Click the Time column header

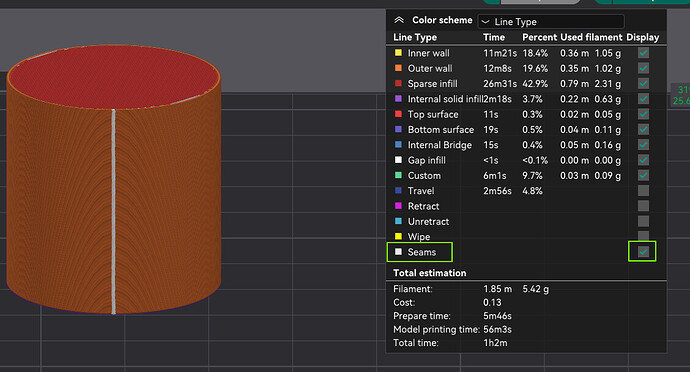pos(494,37)
